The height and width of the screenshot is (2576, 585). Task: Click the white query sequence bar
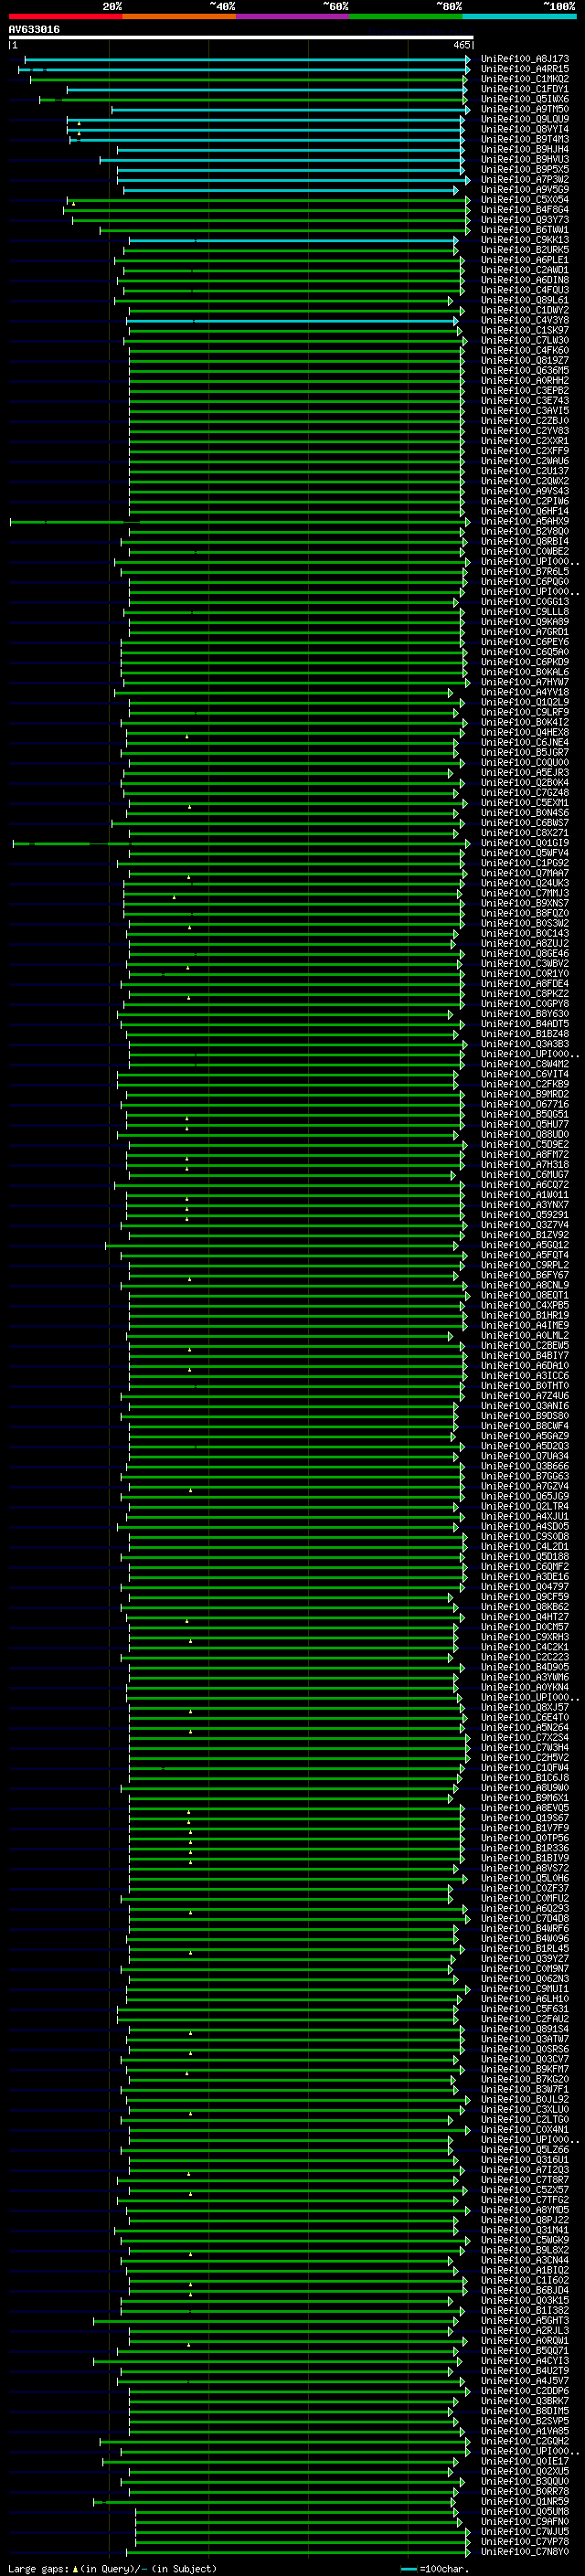click(241, 38)
